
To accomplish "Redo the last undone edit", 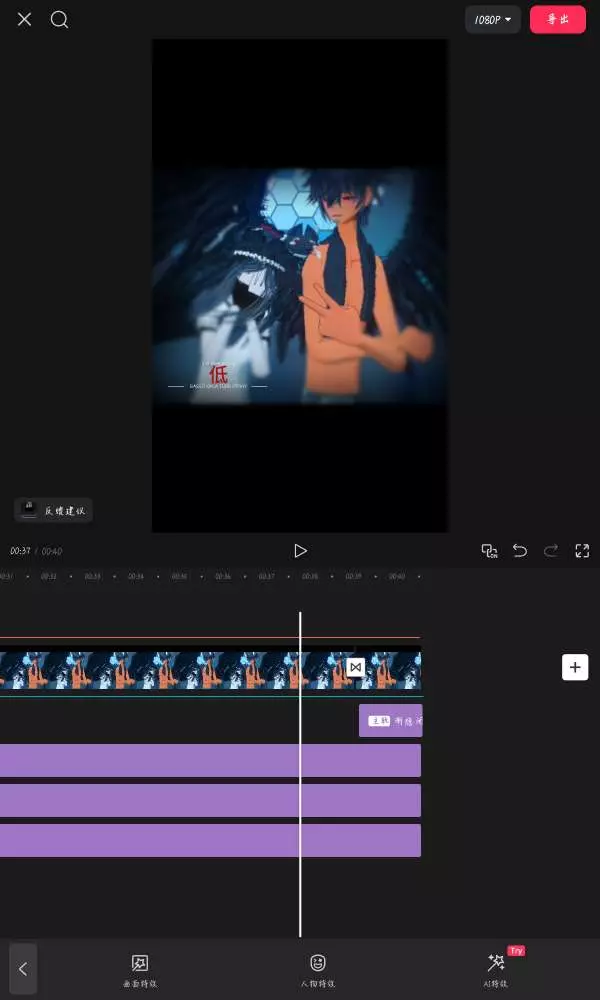I will [551, 551].
